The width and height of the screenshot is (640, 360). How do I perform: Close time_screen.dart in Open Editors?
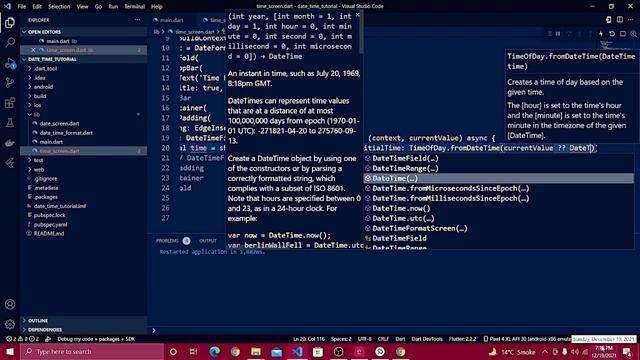pyautogui.click(x=33, y=50)
